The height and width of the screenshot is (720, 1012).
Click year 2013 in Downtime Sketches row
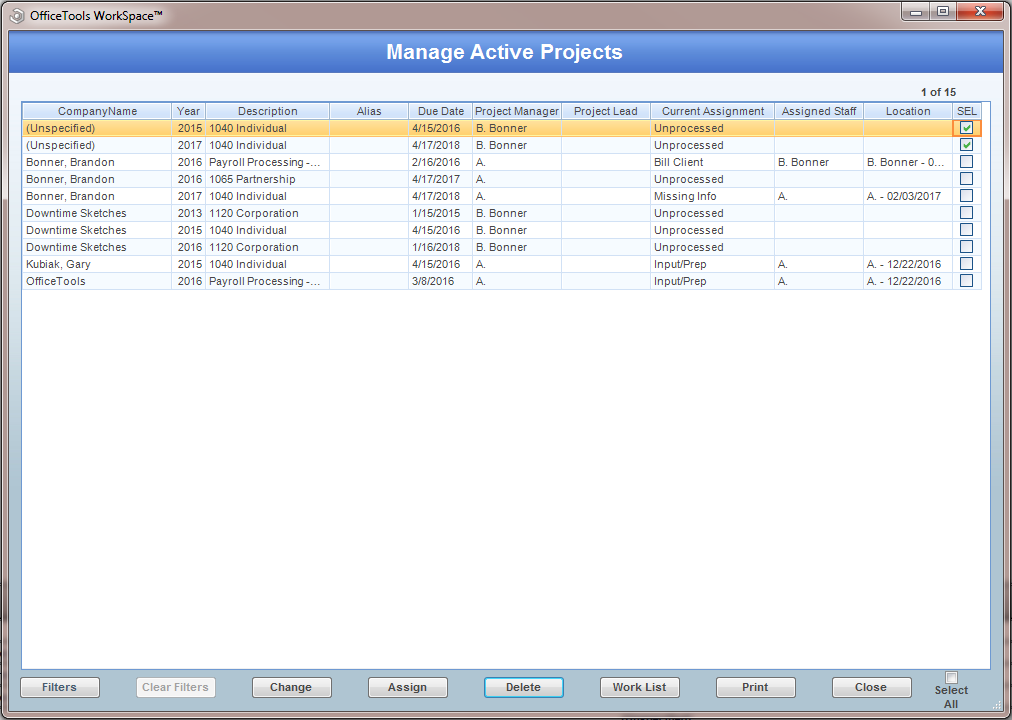coord(190,213)
